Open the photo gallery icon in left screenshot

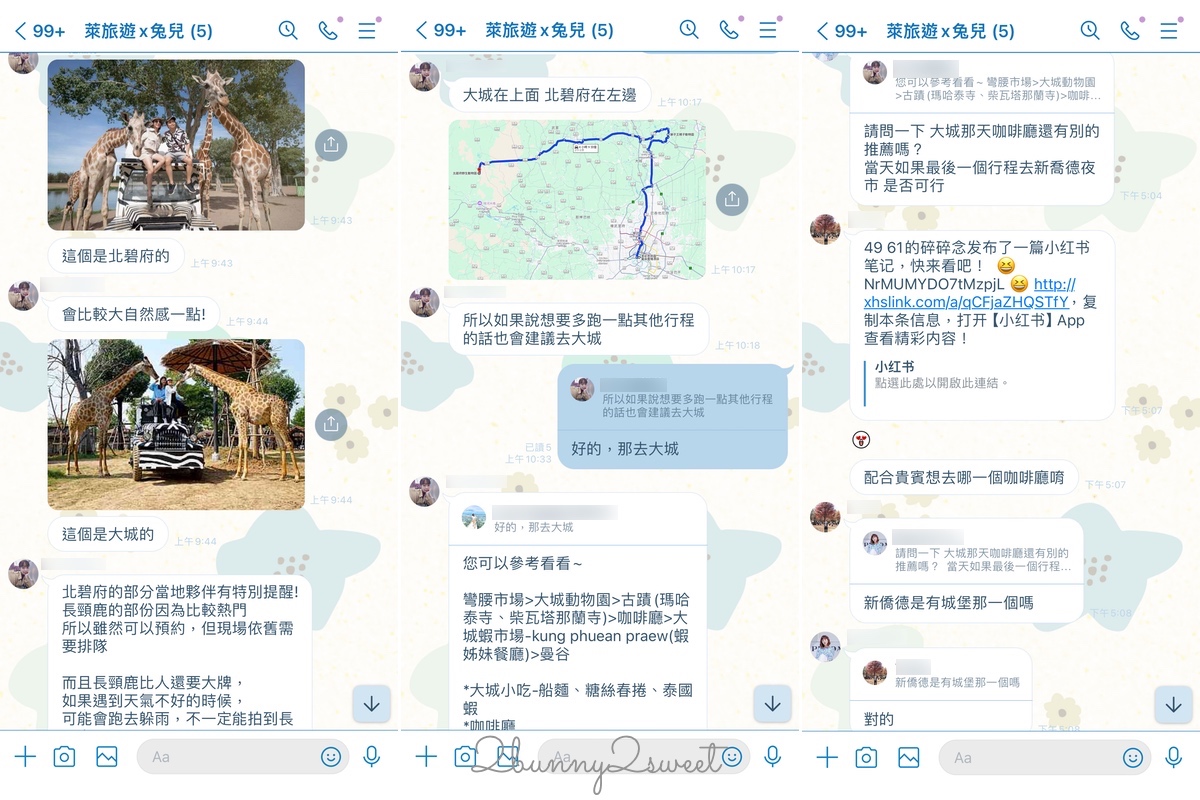click(x=107, y=757)
